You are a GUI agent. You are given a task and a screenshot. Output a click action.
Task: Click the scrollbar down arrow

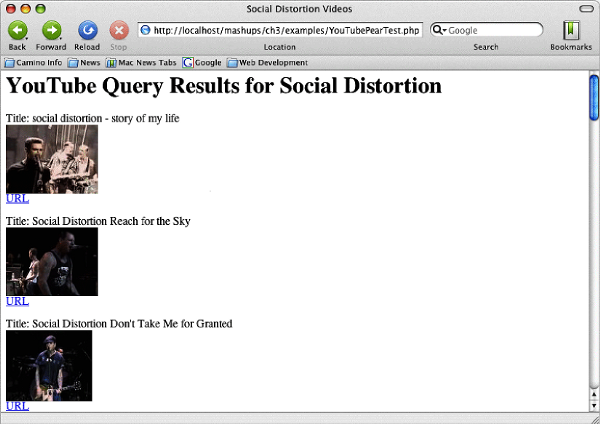pyautogui.click(x=594, y=405)
